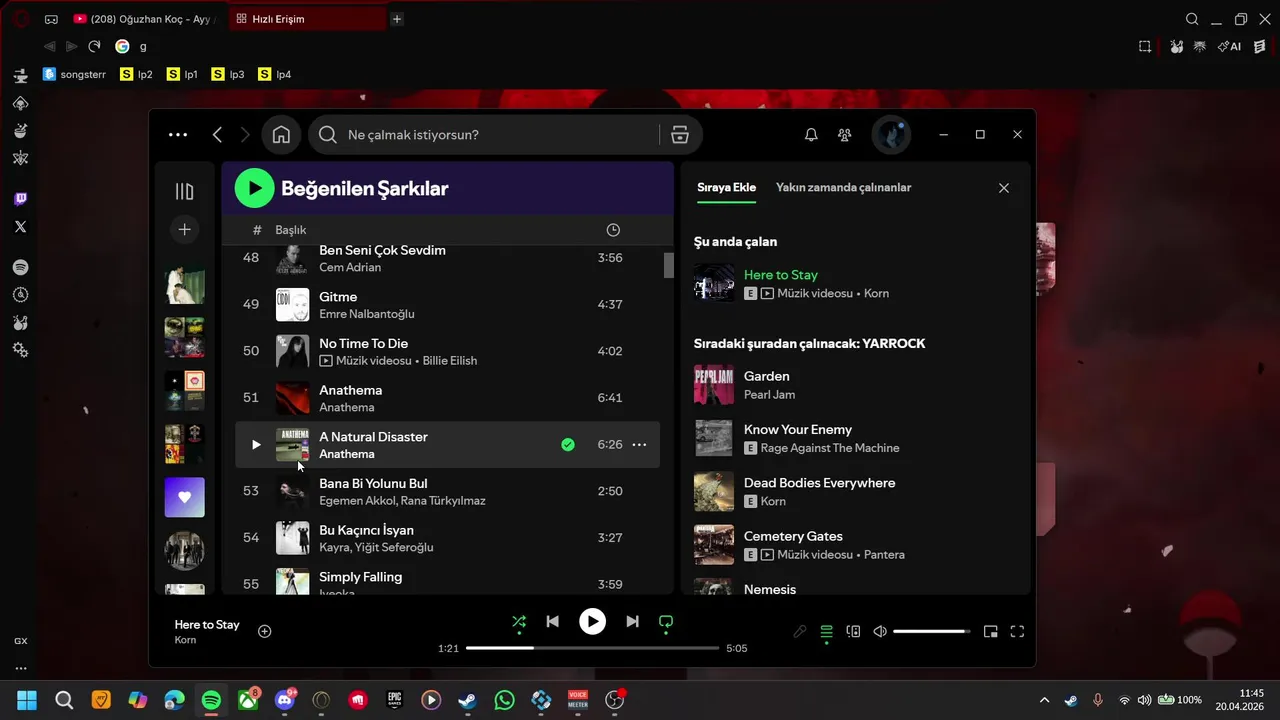Expand Your Library sidebar icon
Screen dimensions: 1280x720
tap(184, 191)
